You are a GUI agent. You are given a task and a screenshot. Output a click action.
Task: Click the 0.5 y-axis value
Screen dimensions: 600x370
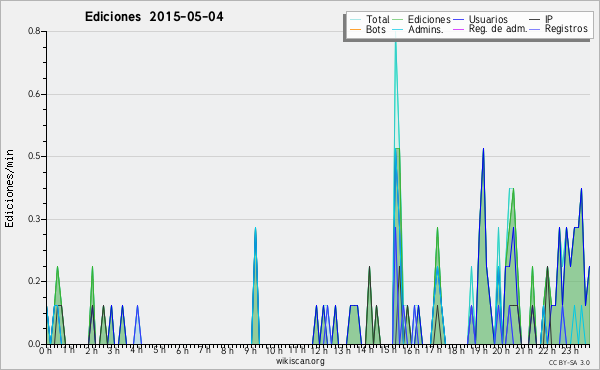34,156
